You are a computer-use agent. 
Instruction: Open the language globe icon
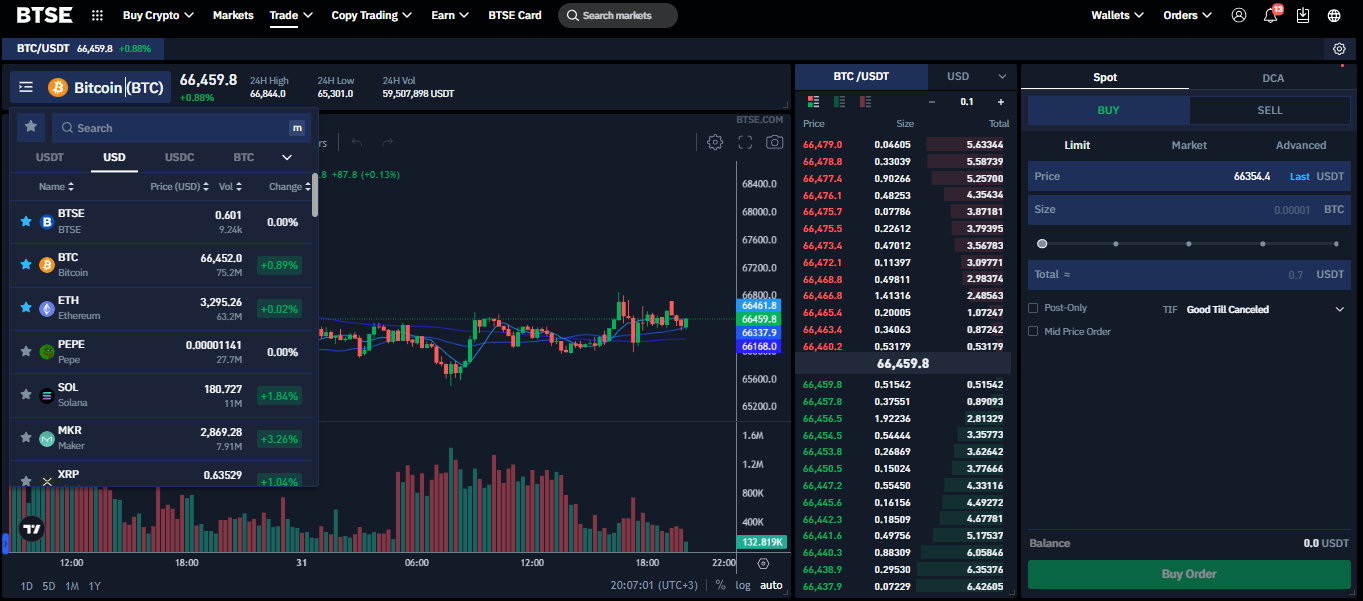1334,15
